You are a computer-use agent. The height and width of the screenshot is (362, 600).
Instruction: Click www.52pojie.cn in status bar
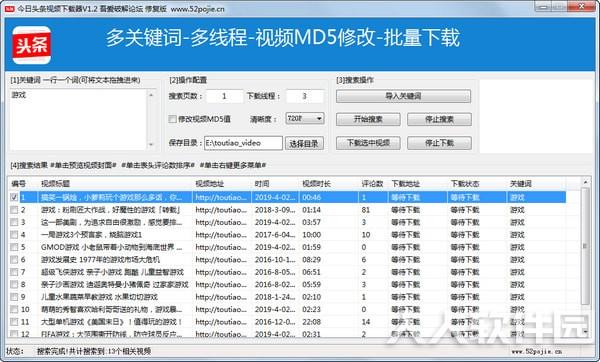536,351
